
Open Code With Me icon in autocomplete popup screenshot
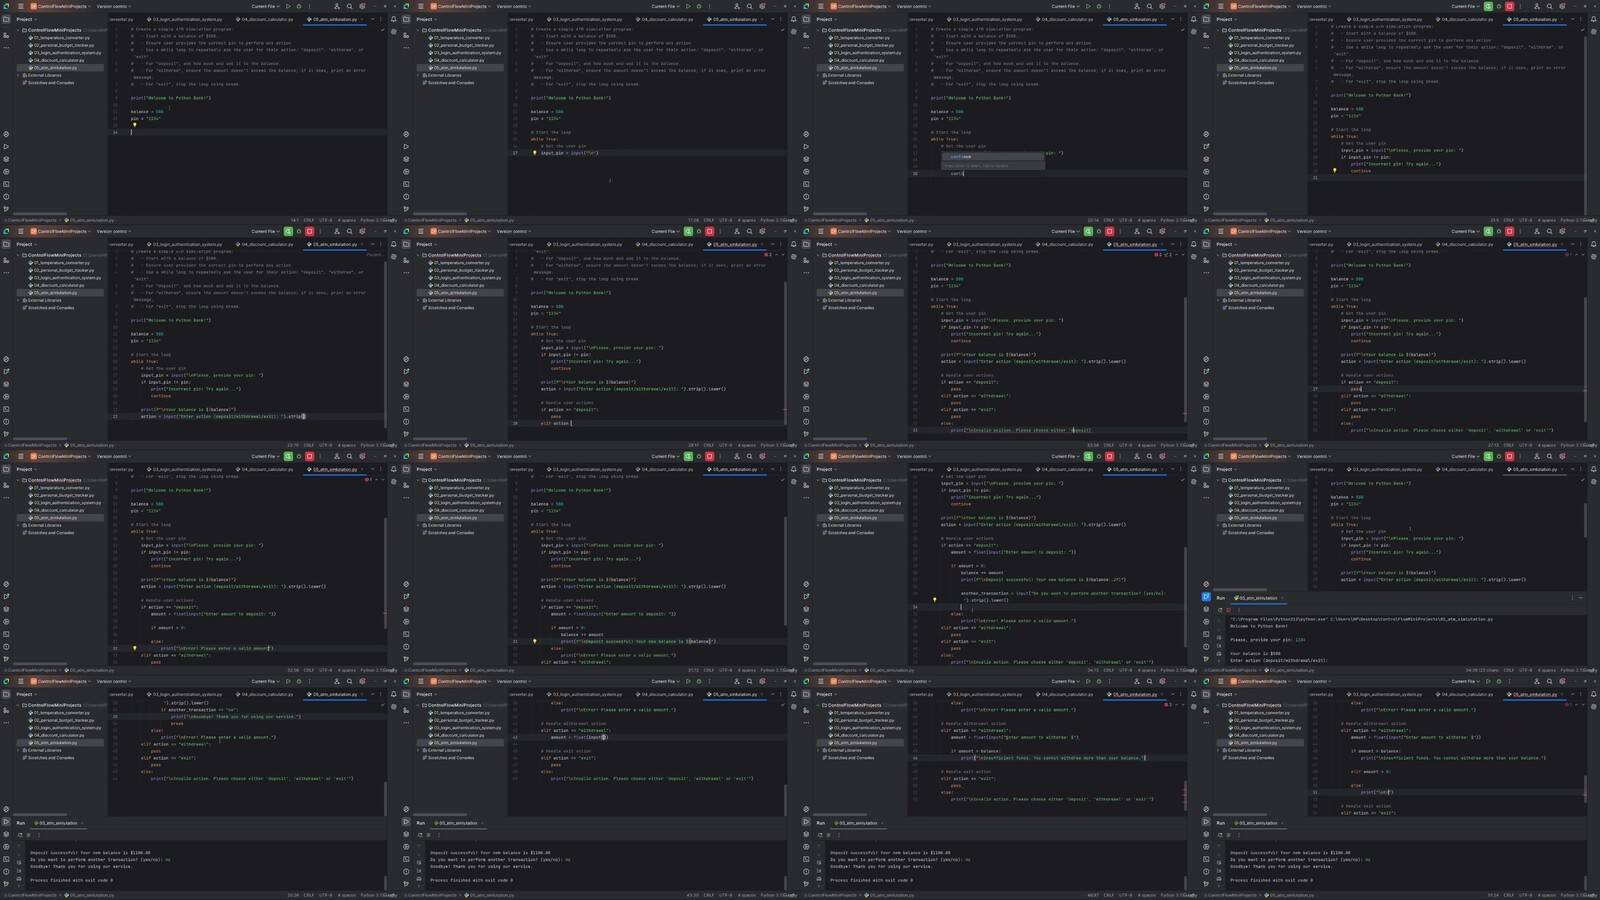(1136, 6)
